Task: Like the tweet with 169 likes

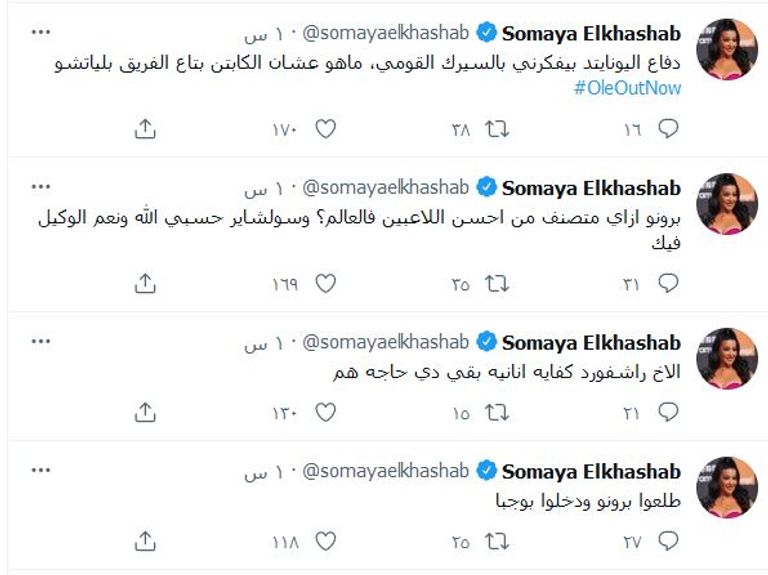Action: (324, 284)
